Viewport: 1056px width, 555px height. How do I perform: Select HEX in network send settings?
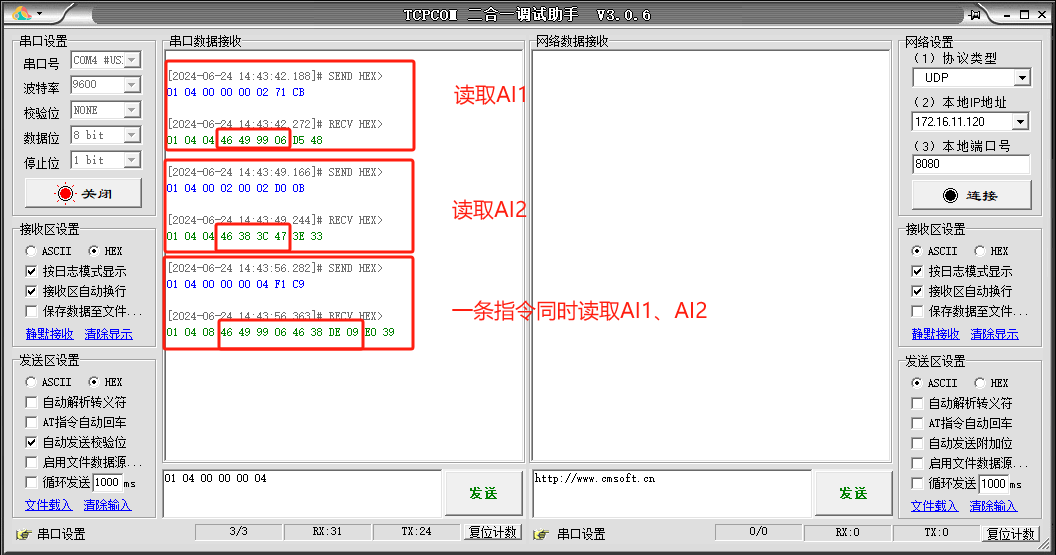click(992, 383)
